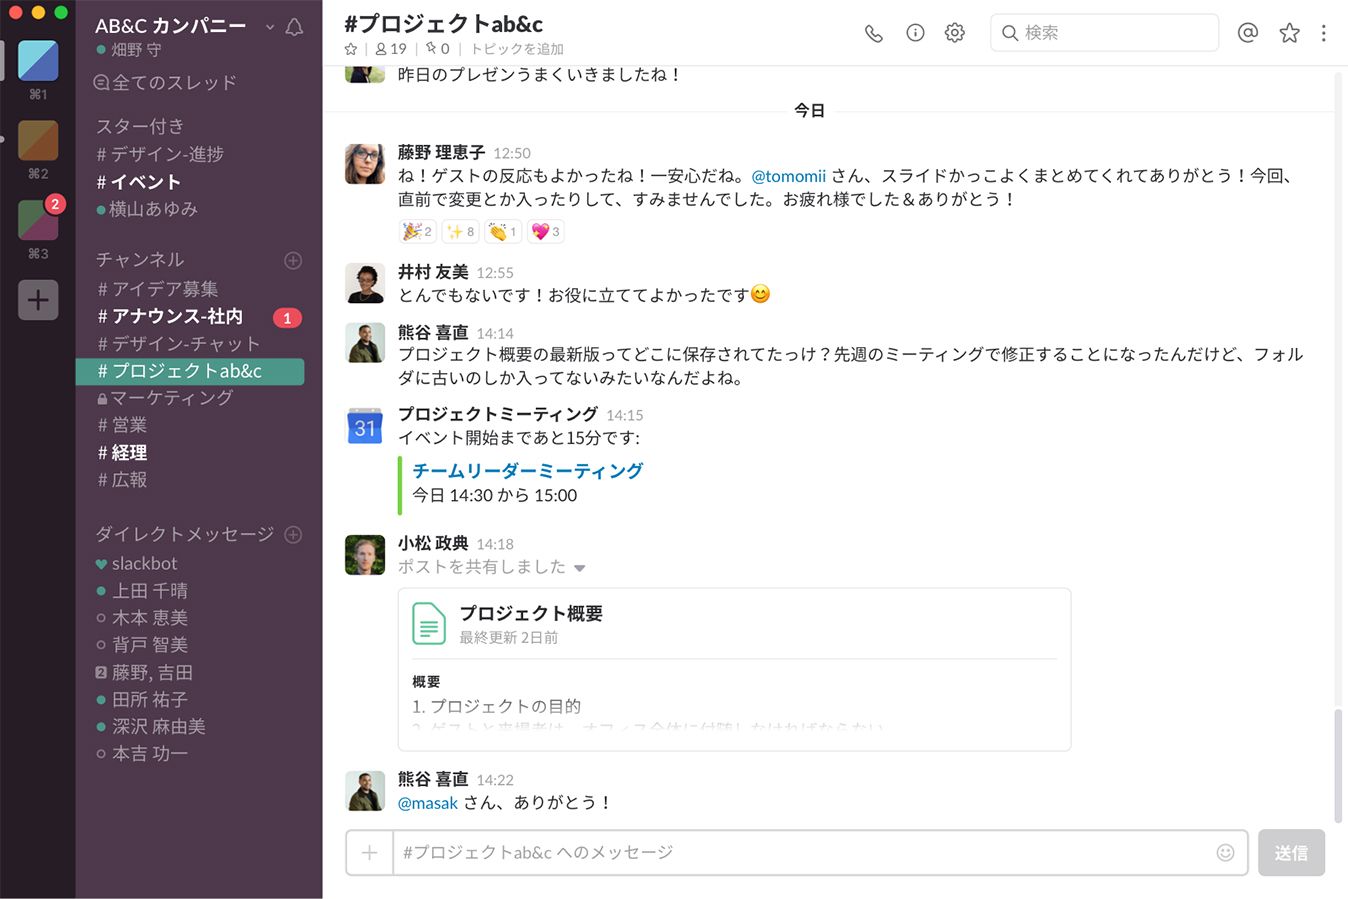Viewport: 1348px width, 899px height.
Task: Show mentions with the @ icon
Action: [1247, 33]
